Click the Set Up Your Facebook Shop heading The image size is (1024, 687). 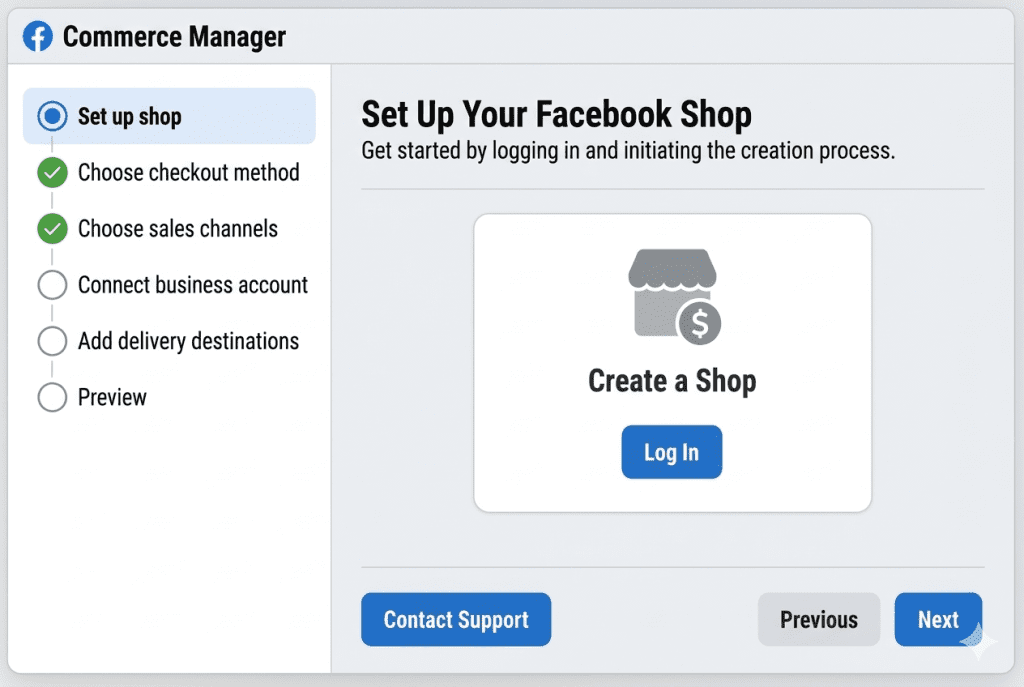556,114
